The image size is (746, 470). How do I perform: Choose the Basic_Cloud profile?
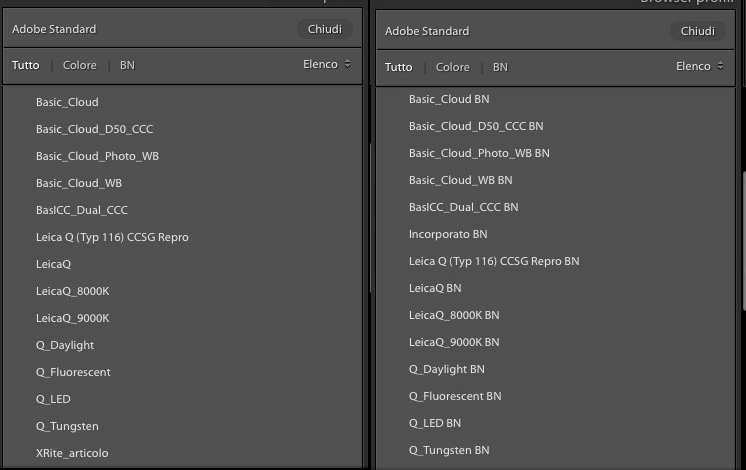click(x=67, y=102)
